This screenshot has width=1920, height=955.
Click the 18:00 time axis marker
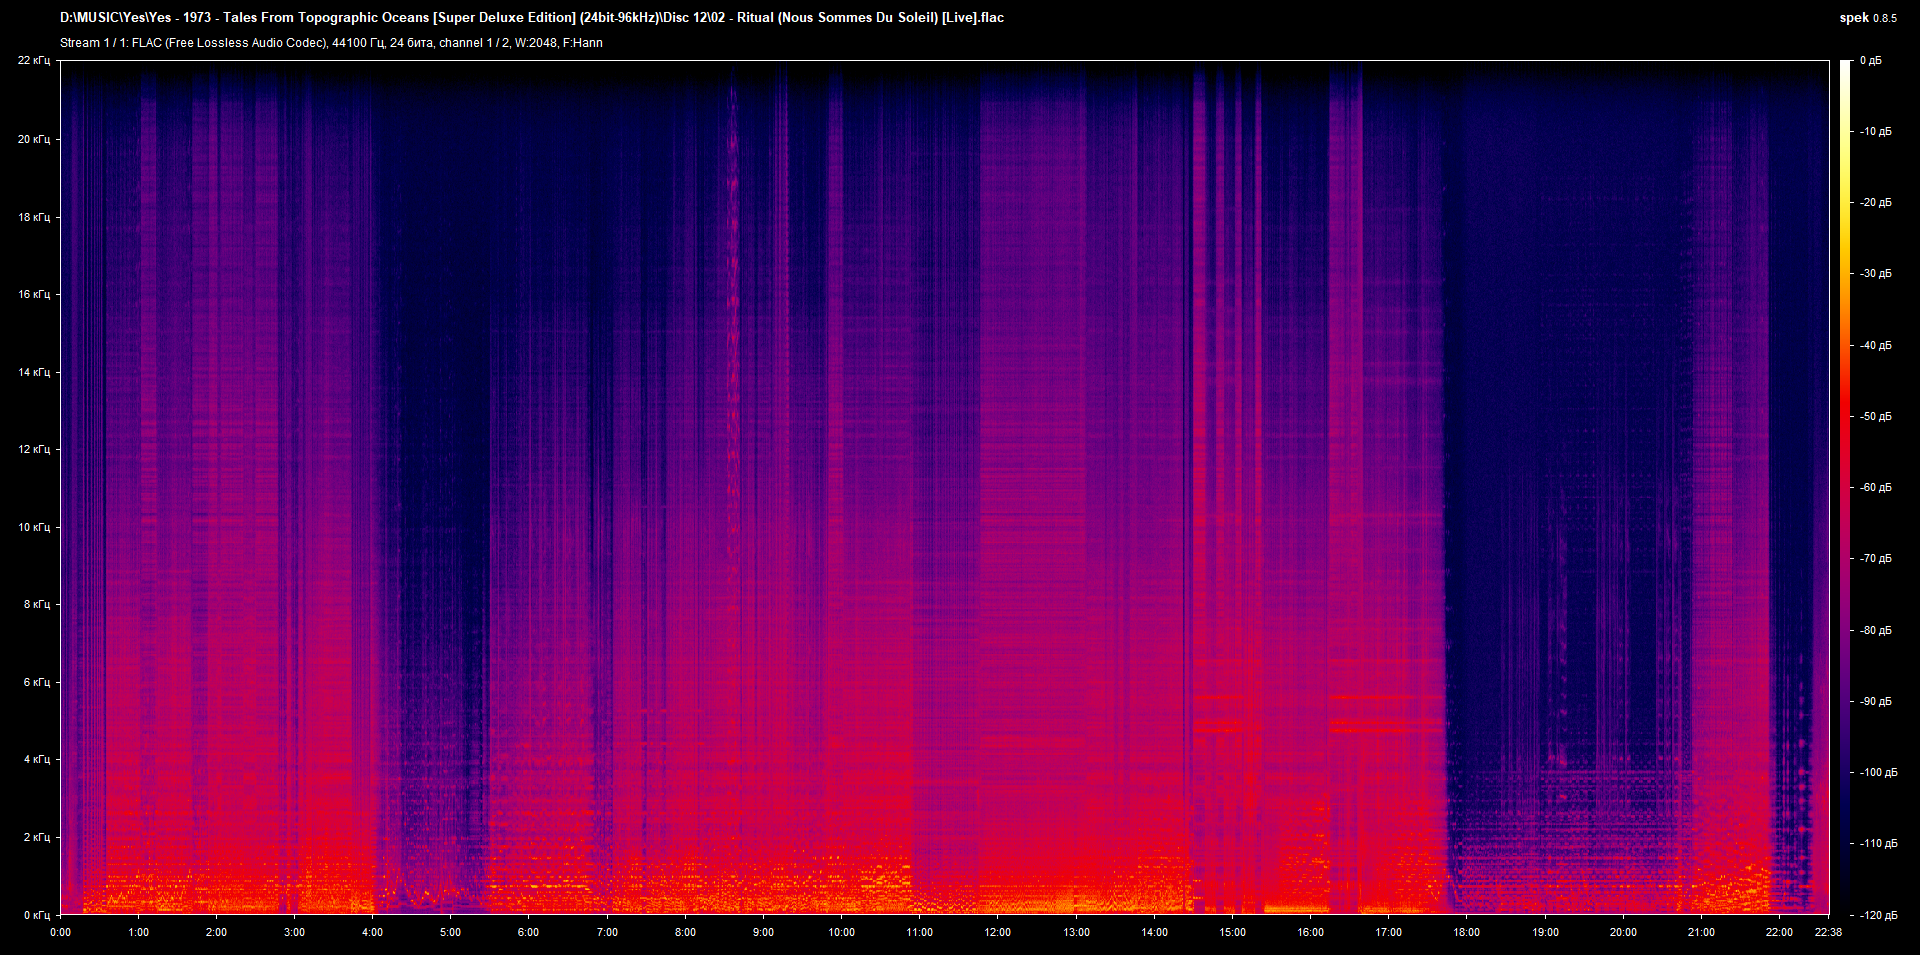point(1466,932)
